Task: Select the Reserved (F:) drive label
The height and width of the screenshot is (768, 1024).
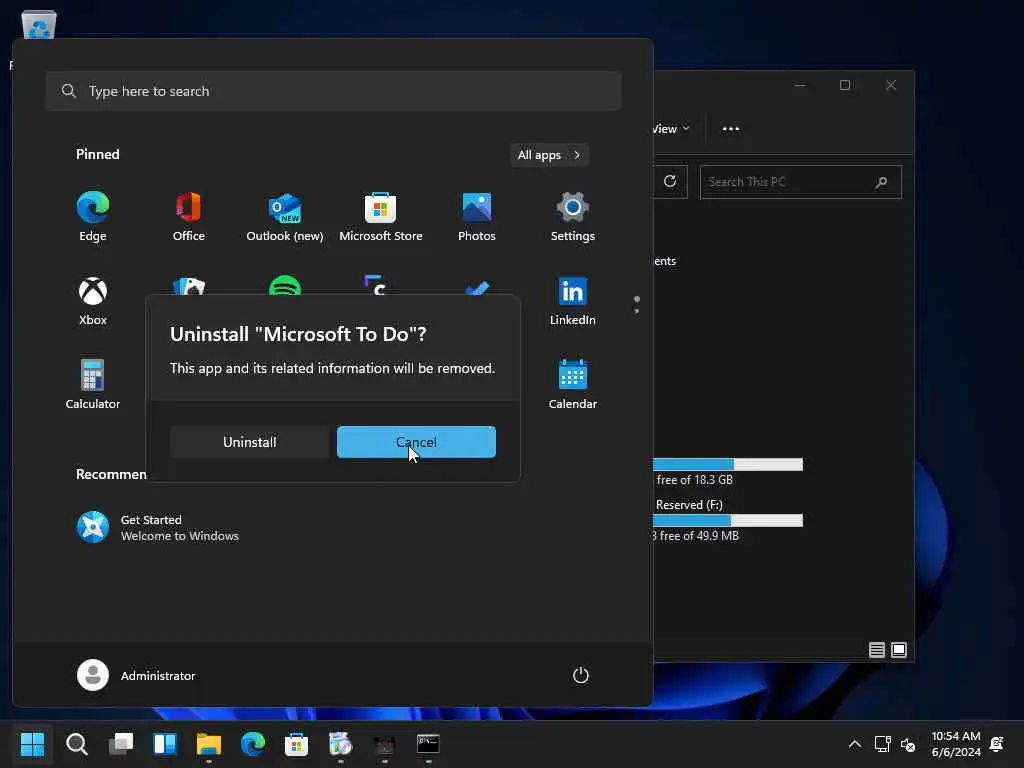Action: [x=689, y=505]
